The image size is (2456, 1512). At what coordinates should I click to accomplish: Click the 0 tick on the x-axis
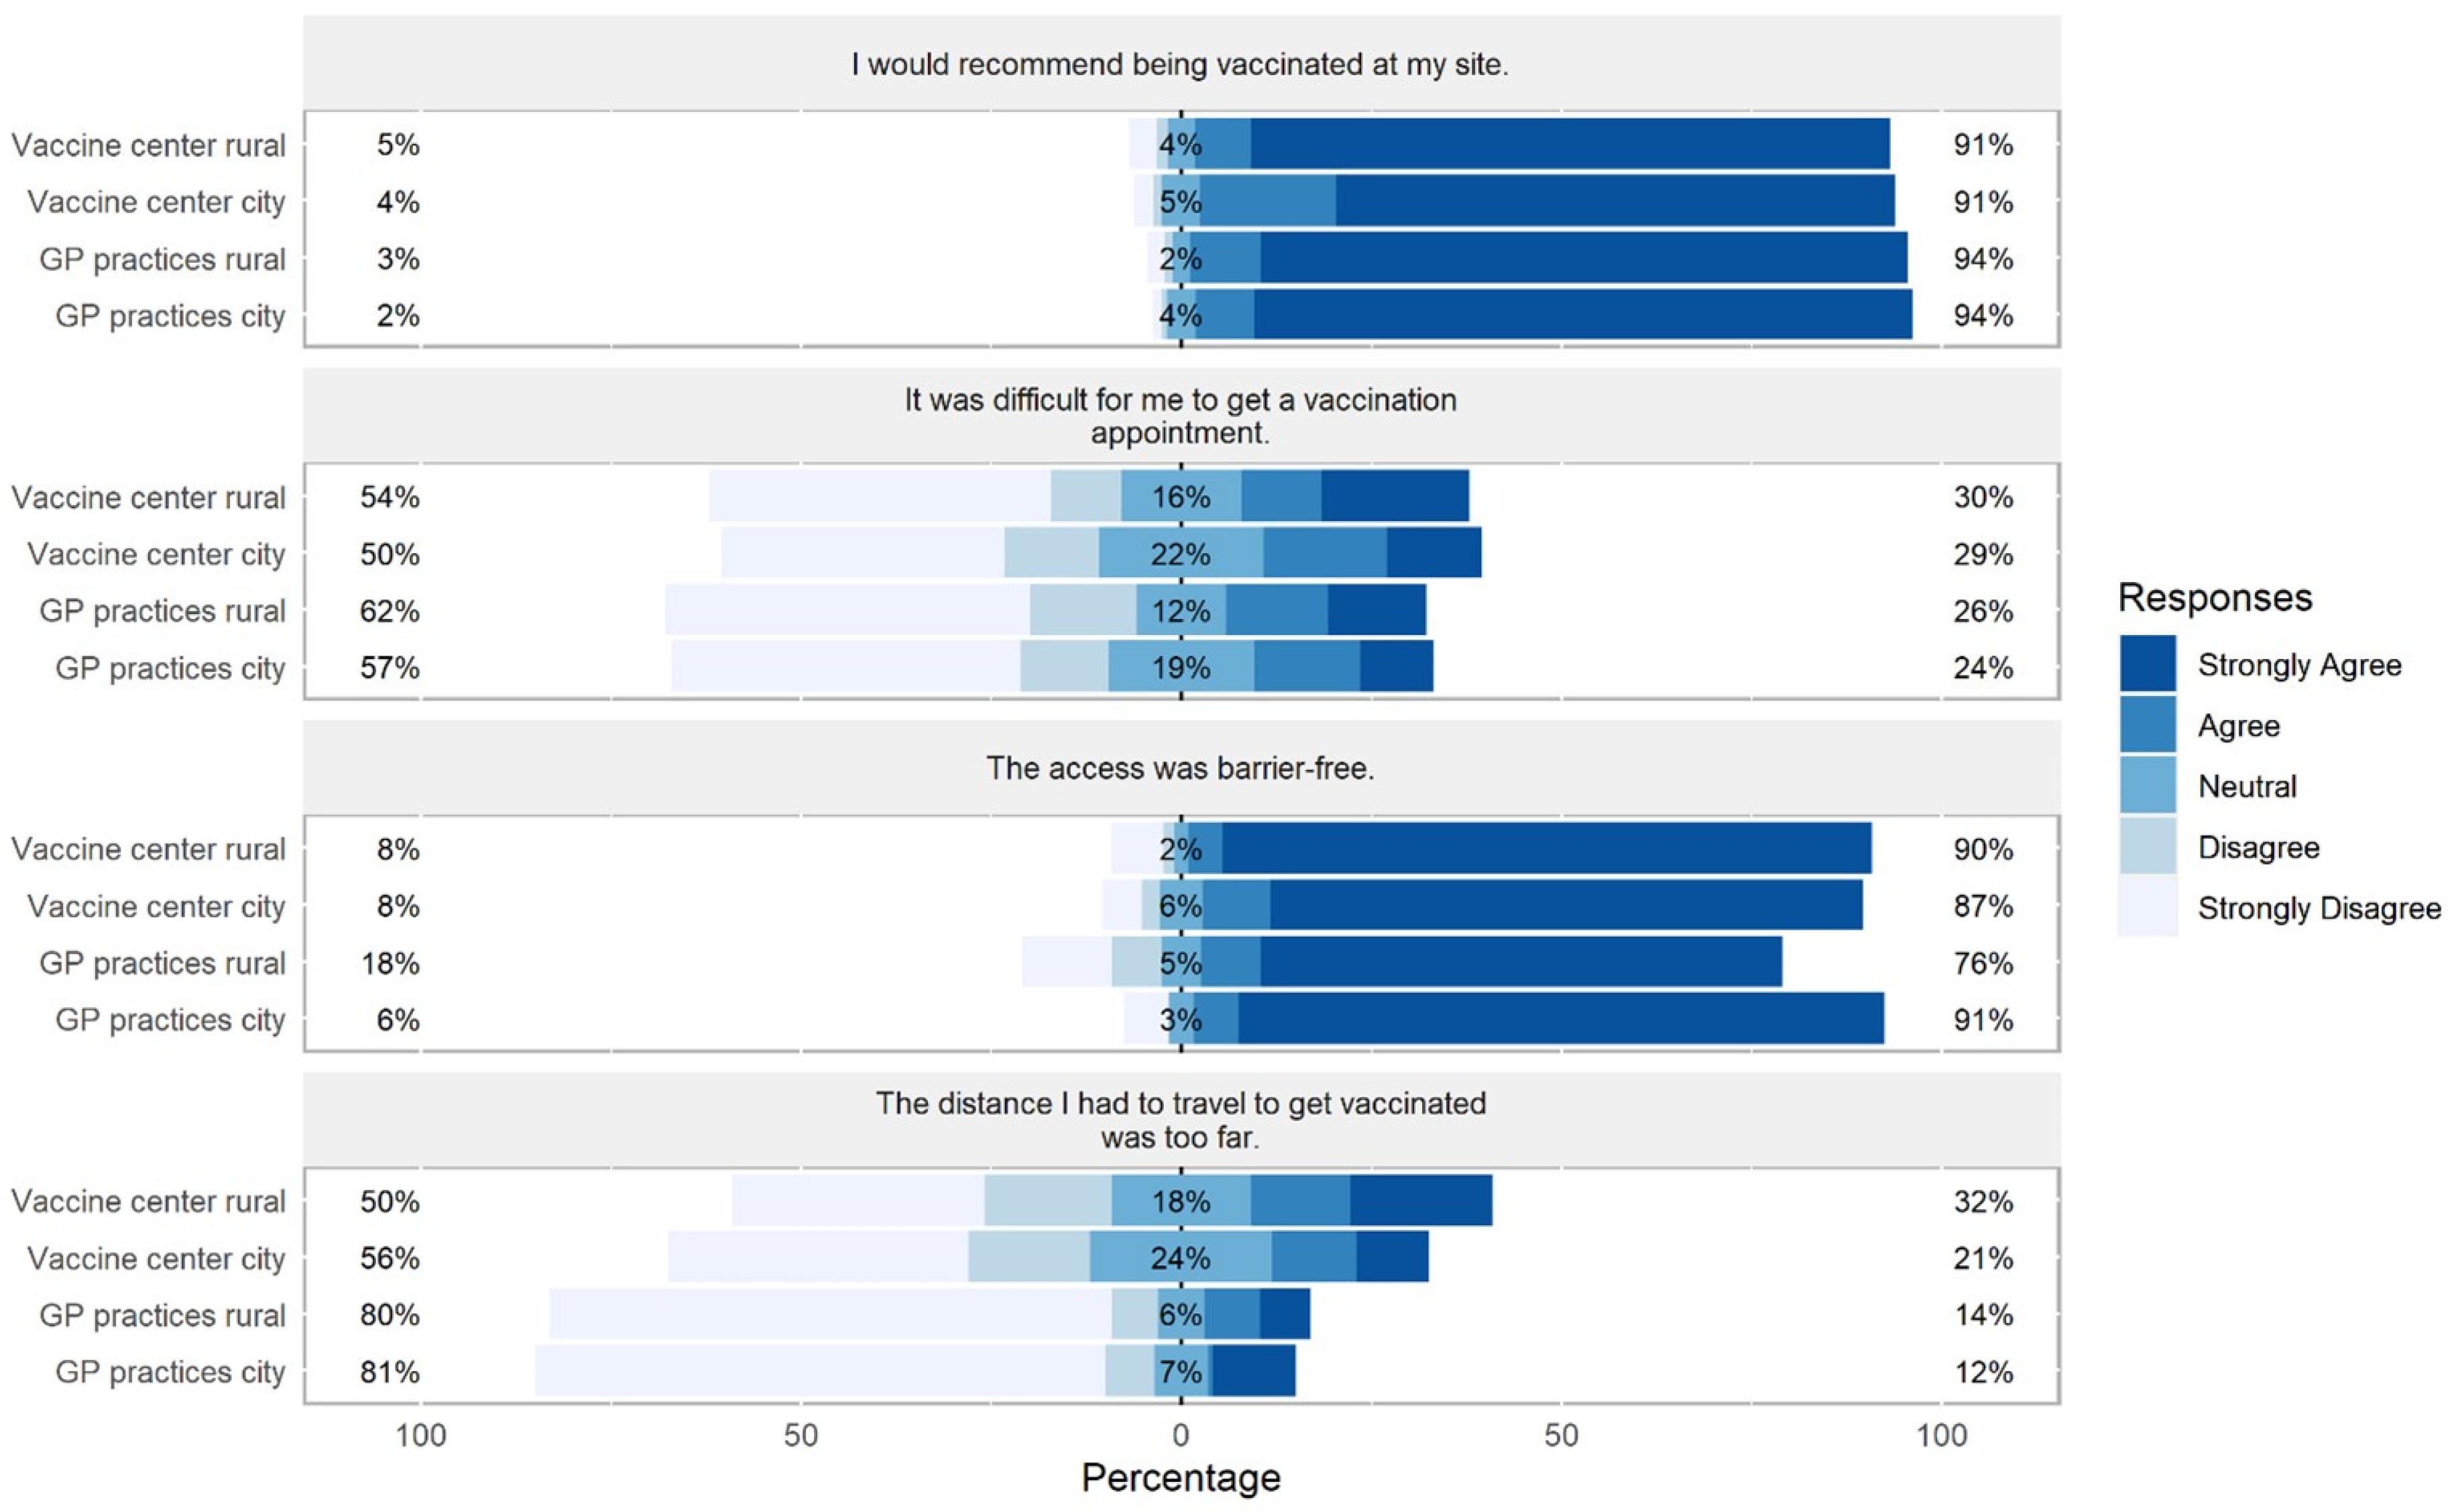(x=1180, y=1436)
